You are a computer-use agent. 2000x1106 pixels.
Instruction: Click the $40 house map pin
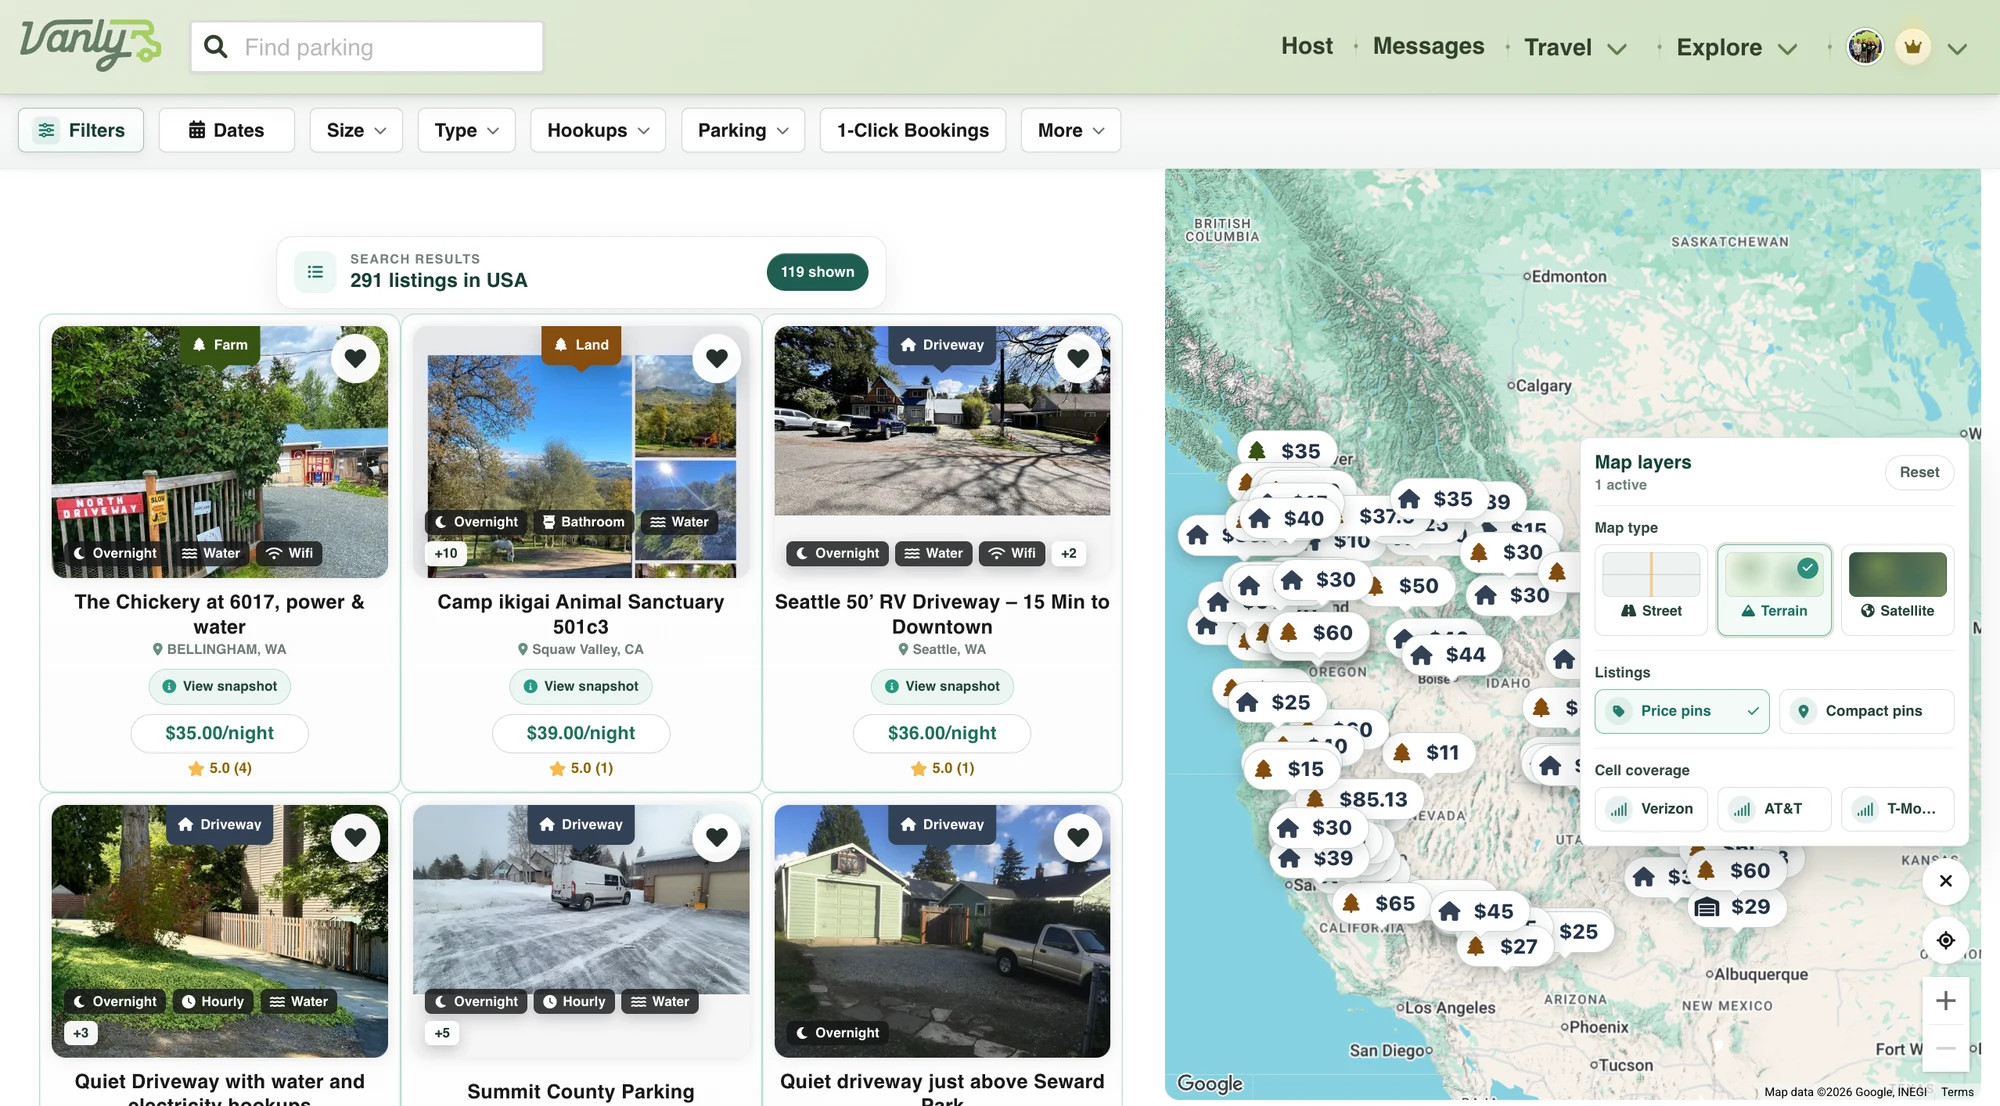point(1288,518)
